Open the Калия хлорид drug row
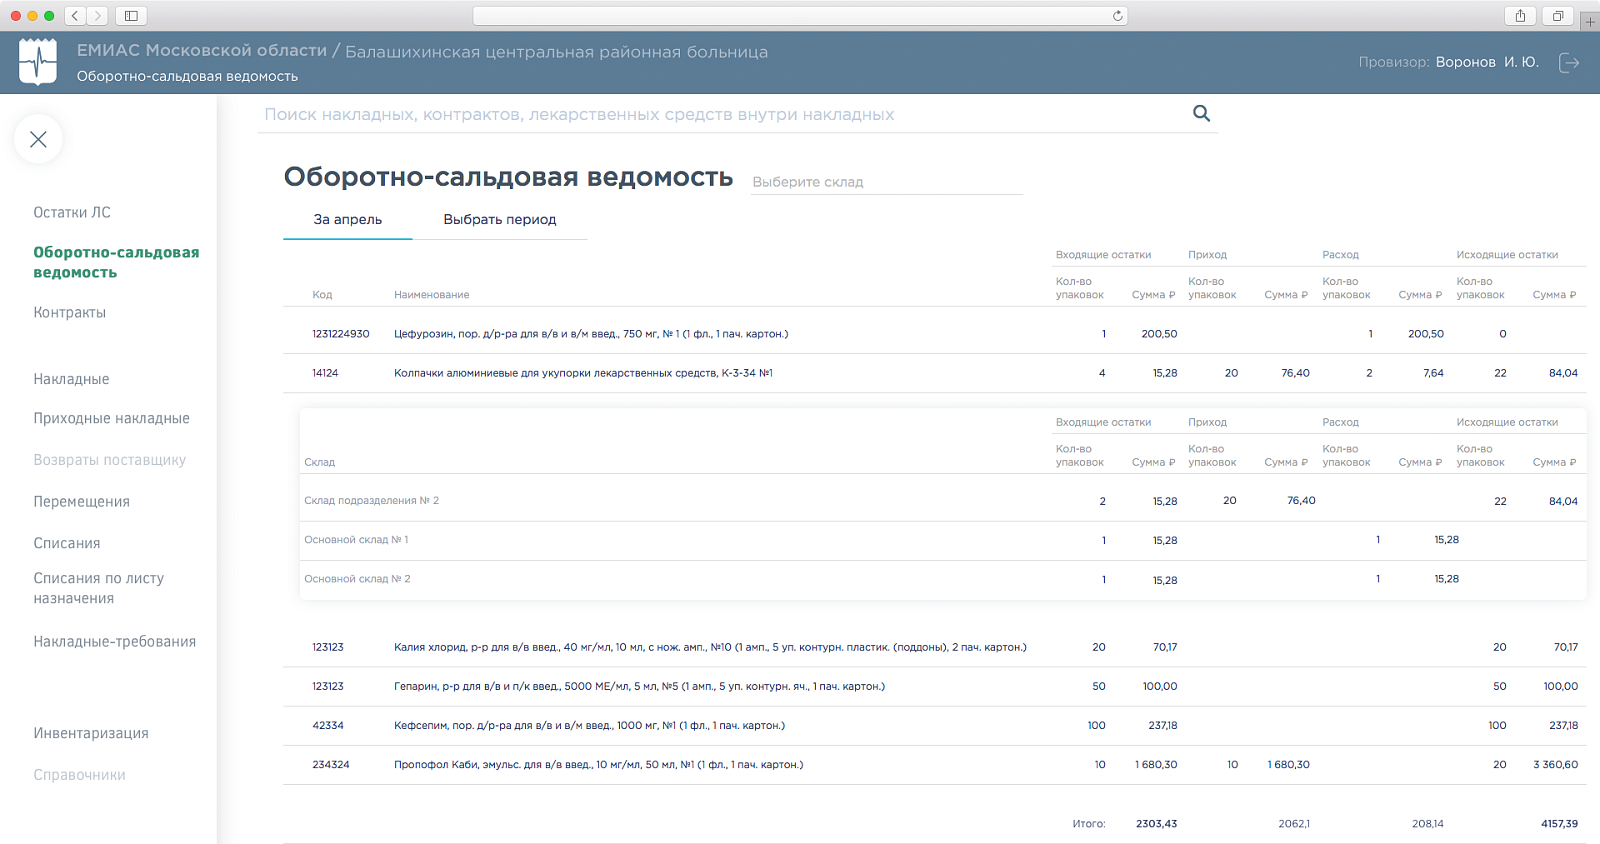1600x844 pixels. 935,648
